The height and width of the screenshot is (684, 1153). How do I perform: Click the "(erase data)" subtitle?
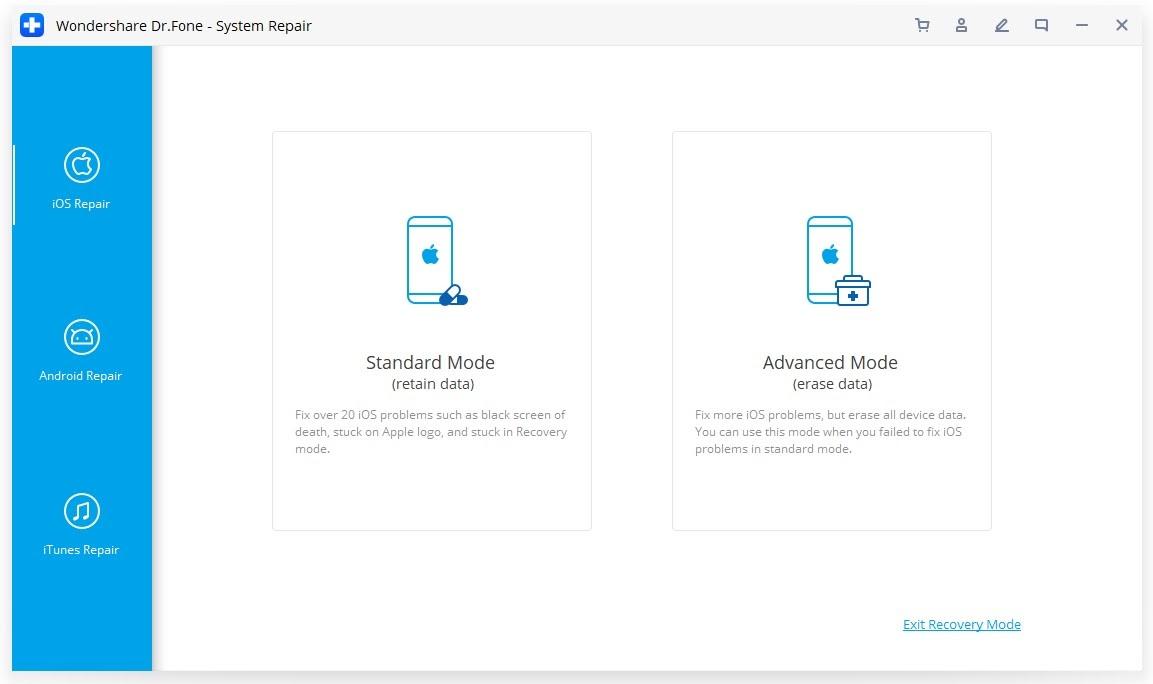click(x=832, y=384)
